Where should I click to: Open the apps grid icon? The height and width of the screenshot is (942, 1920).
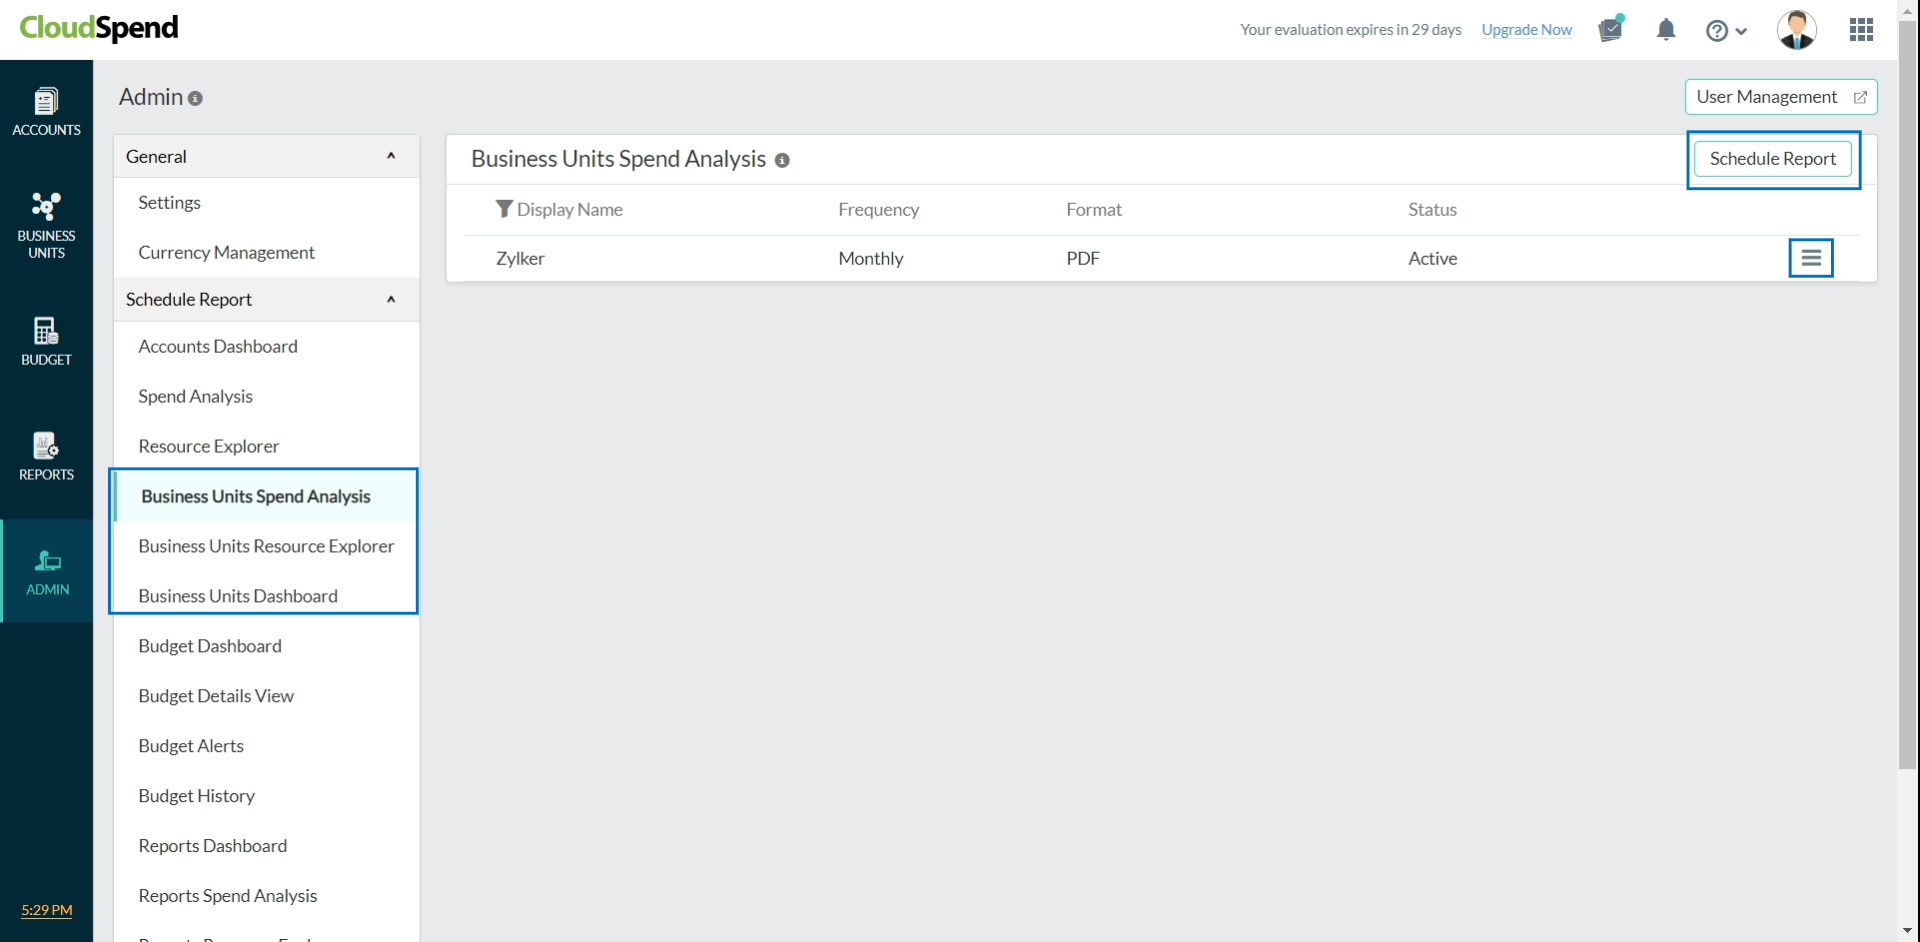(x=1862, y=29)
